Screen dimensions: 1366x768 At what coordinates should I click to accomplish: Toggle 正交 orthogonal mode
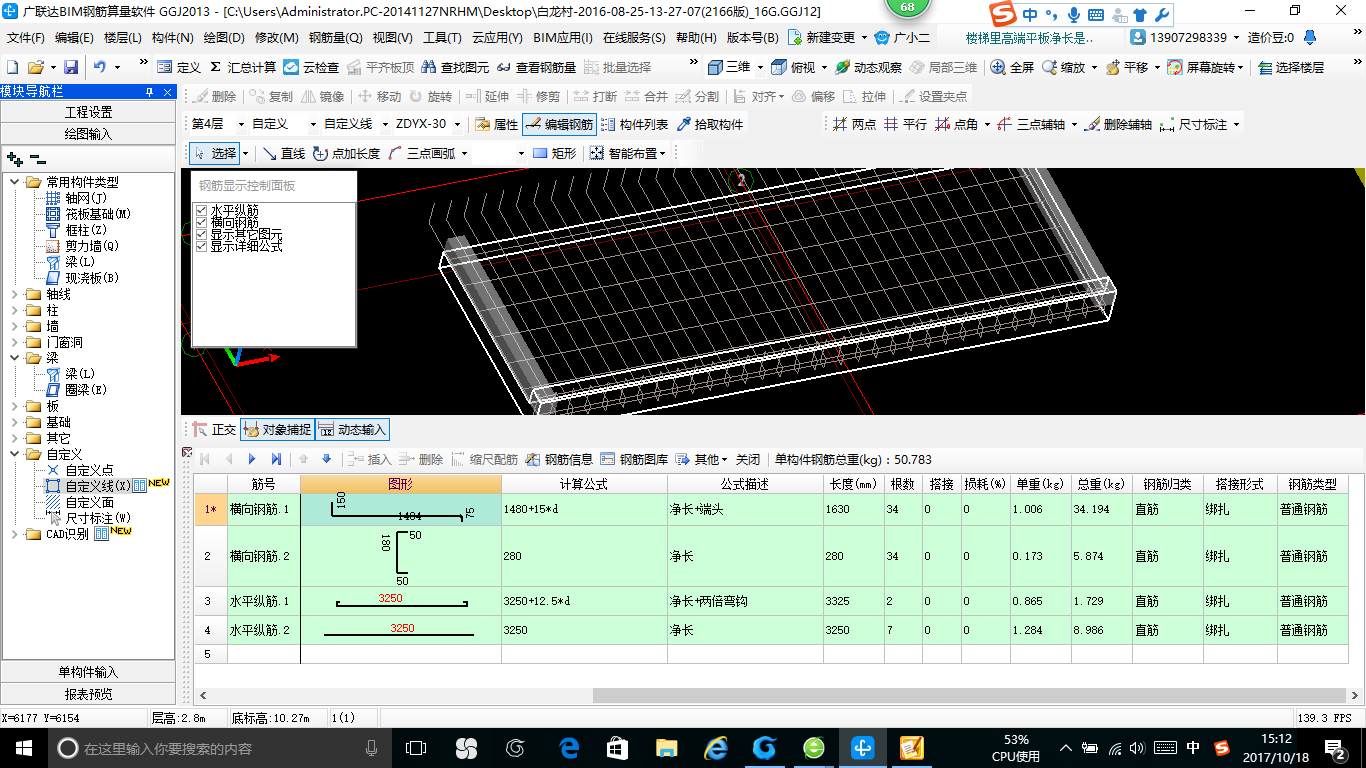coord(214,429)
